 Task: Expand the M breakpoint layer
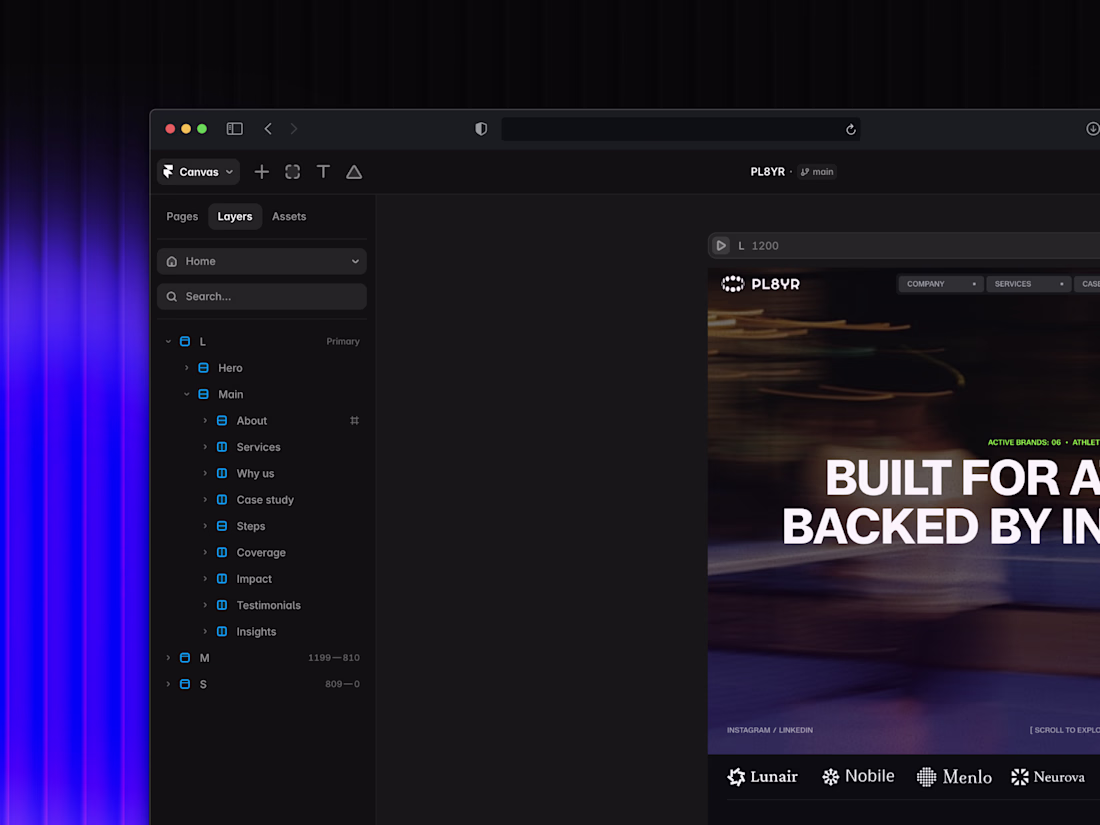coord(168,658)
